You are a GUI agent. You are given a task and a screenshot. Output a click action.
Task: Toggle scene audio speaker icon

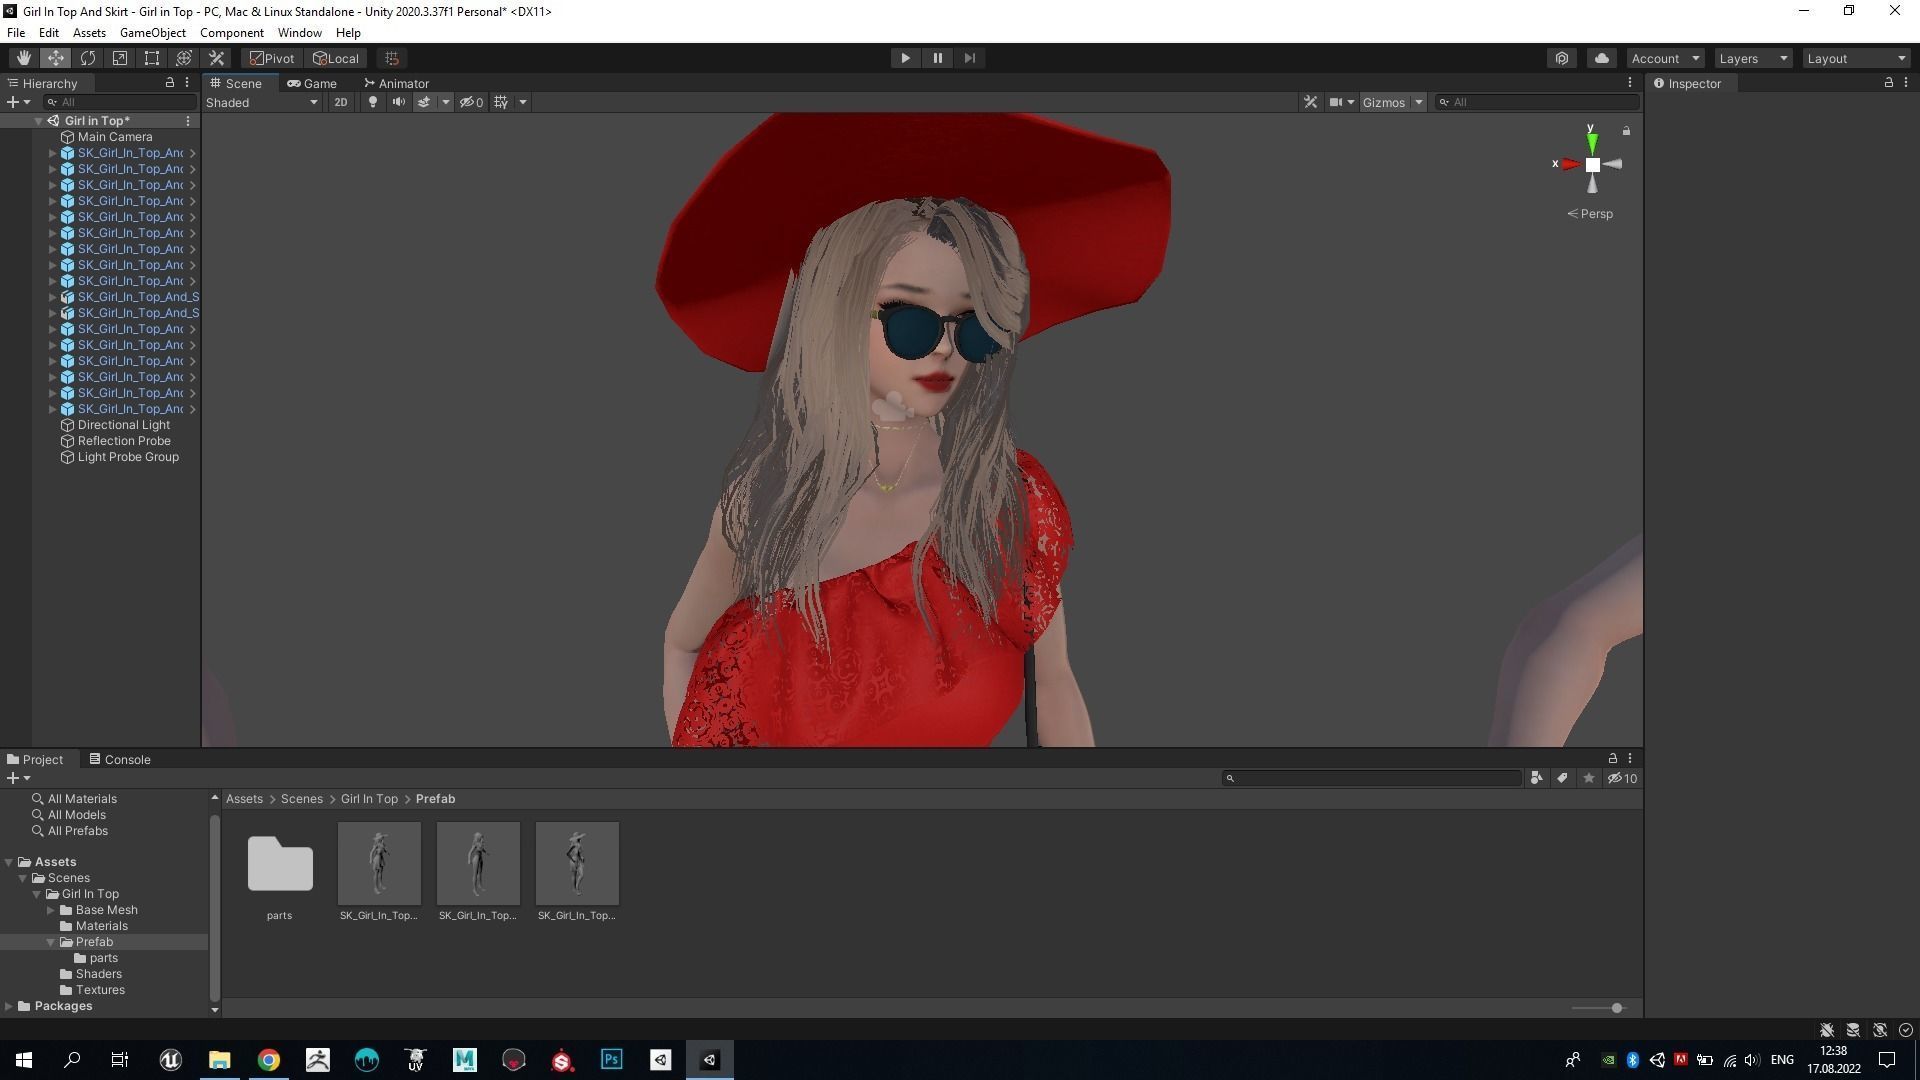click(x=398, y=102)
